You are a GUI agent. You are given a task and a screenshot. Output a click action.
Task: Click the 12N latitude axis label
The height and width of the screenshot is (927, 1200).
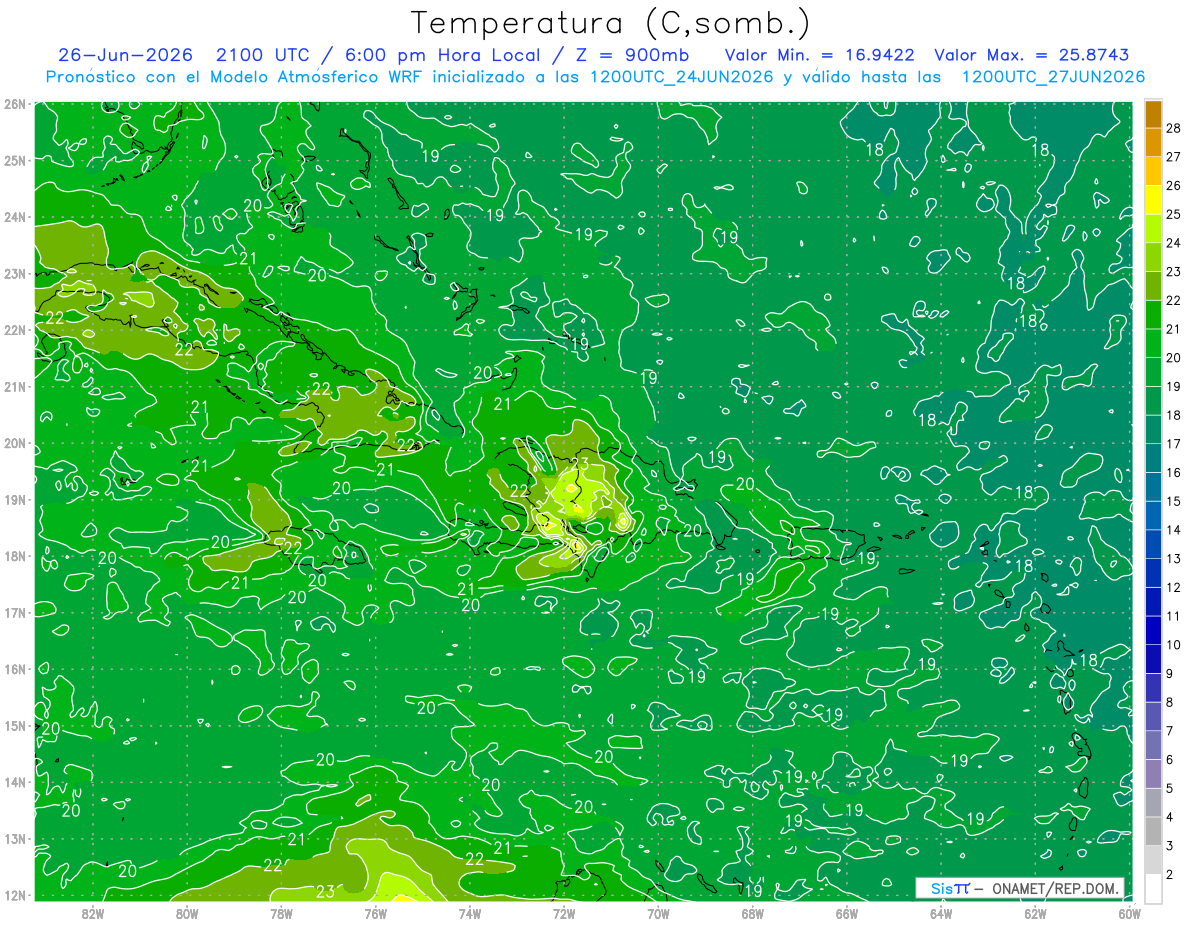coord(15,895)
